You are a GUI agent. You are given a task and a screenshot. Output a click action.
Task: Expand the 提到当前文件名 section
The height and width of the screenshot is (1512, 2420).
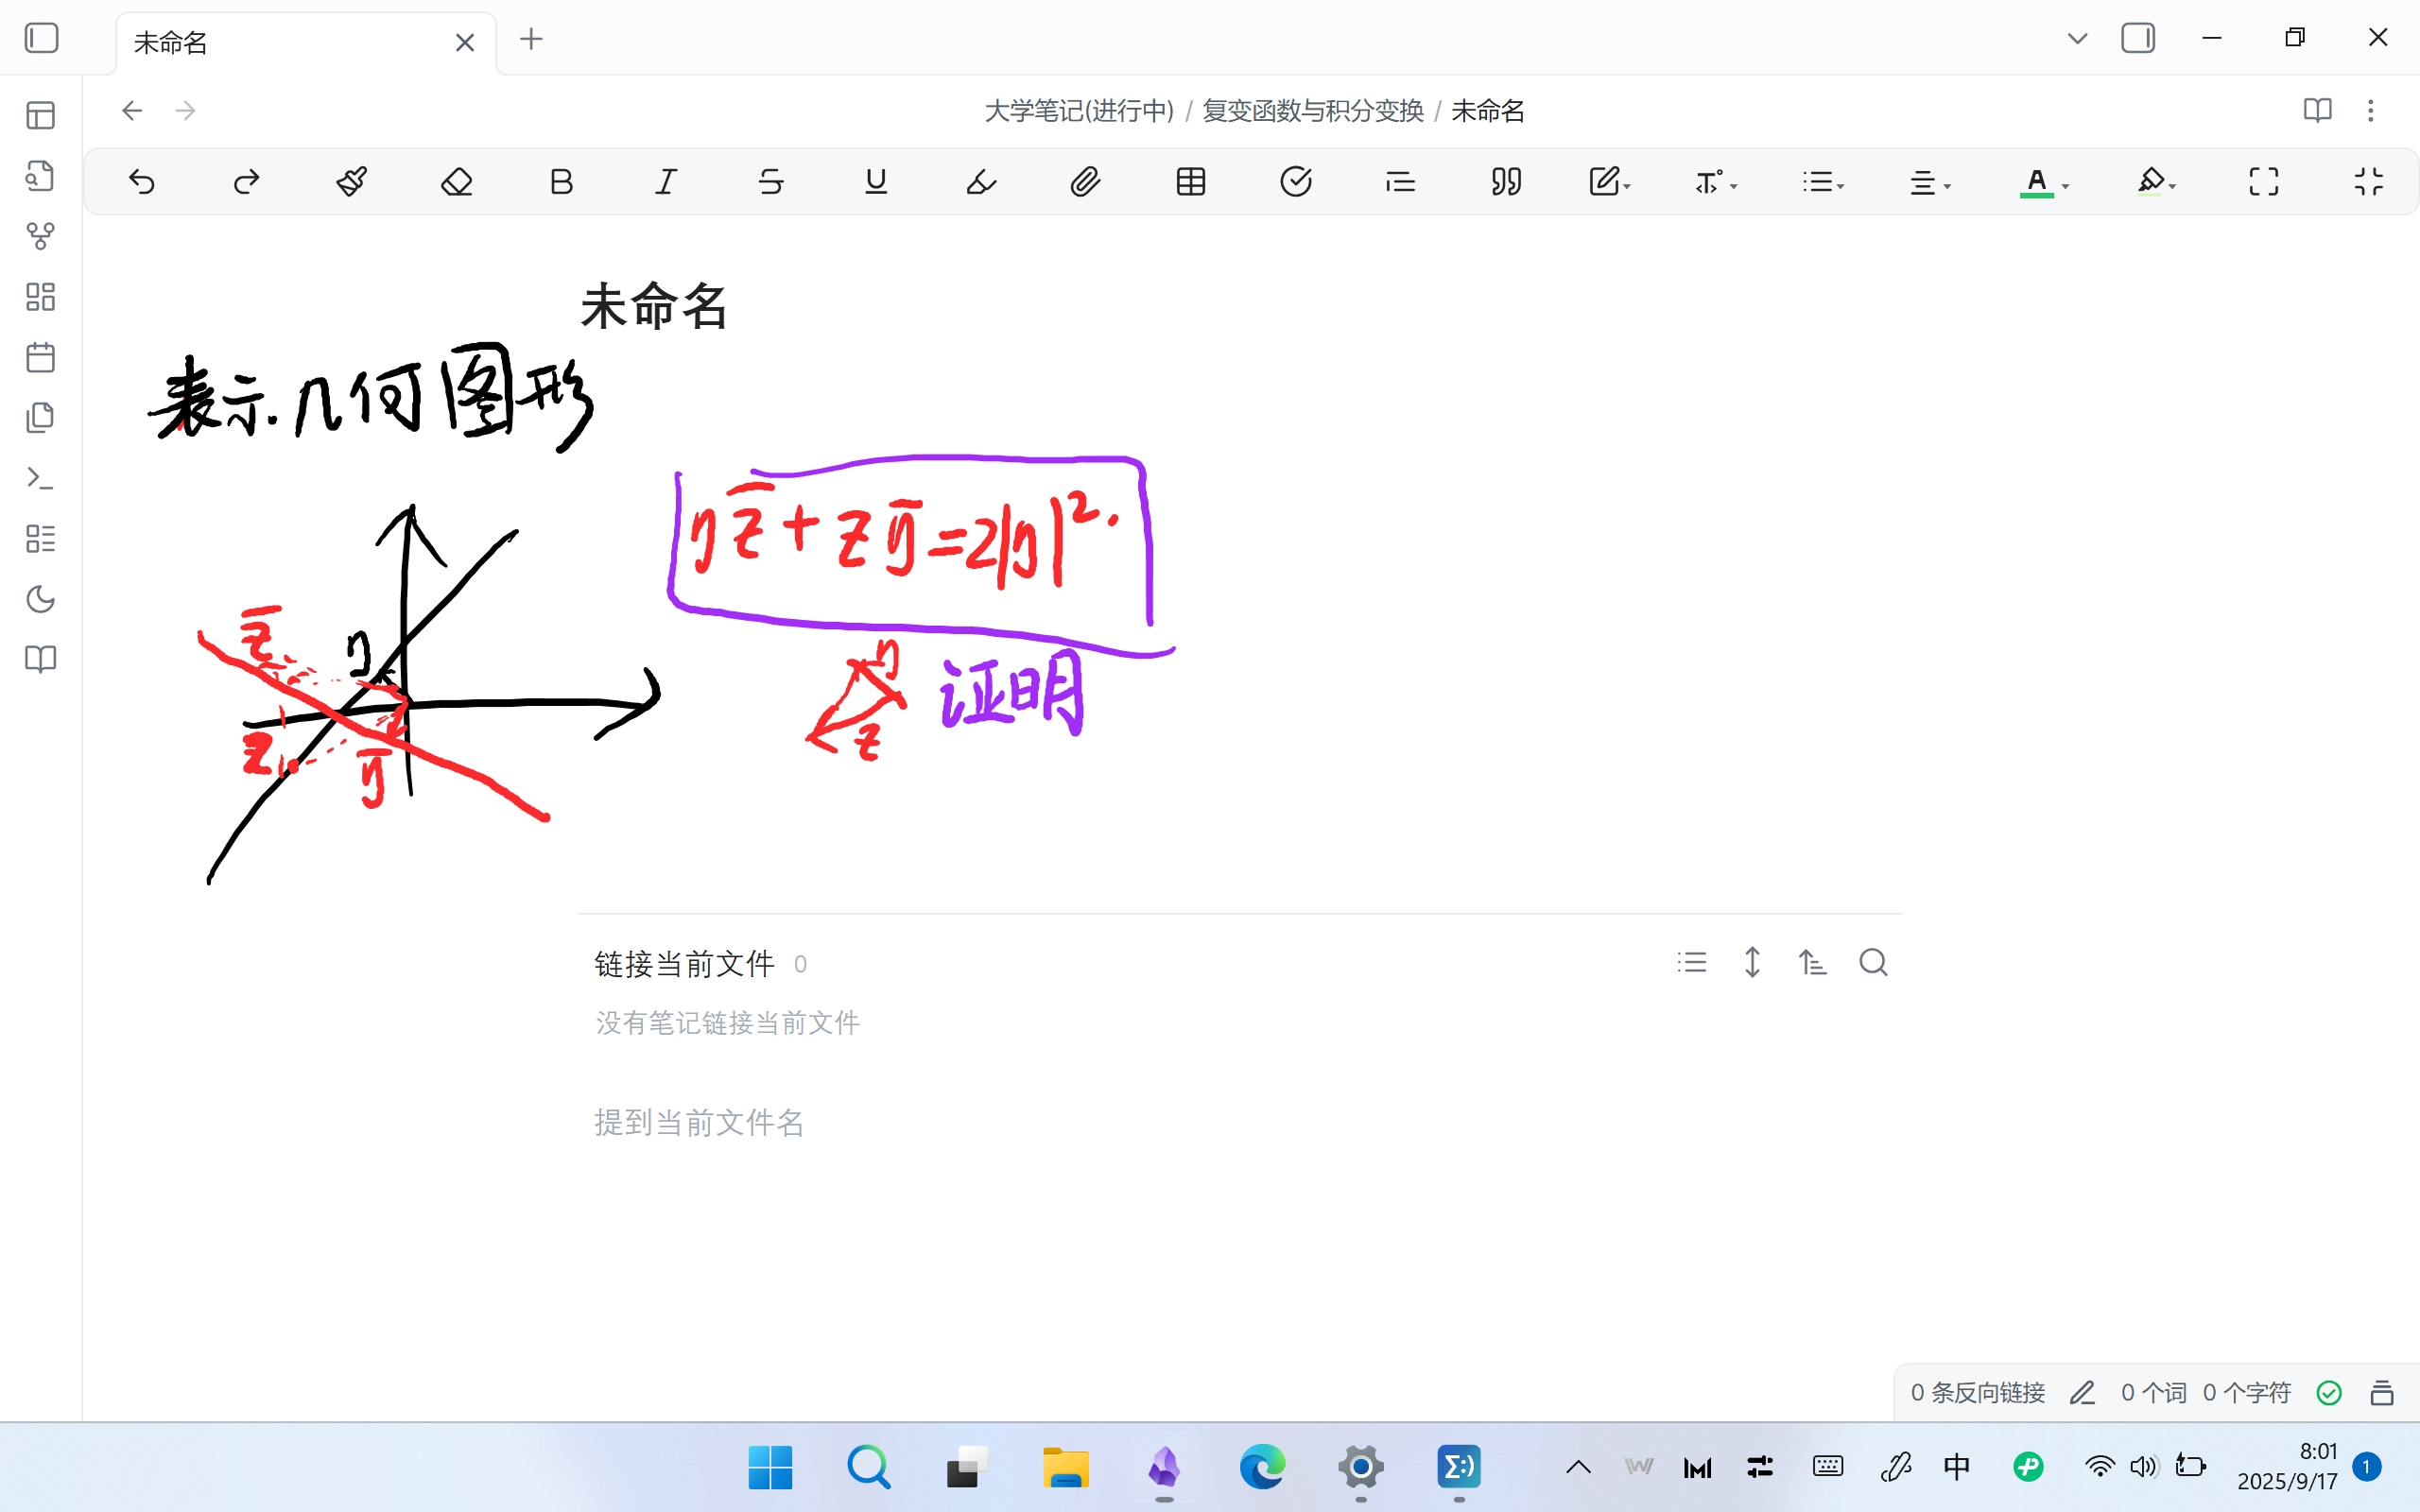coord(699,1122)
